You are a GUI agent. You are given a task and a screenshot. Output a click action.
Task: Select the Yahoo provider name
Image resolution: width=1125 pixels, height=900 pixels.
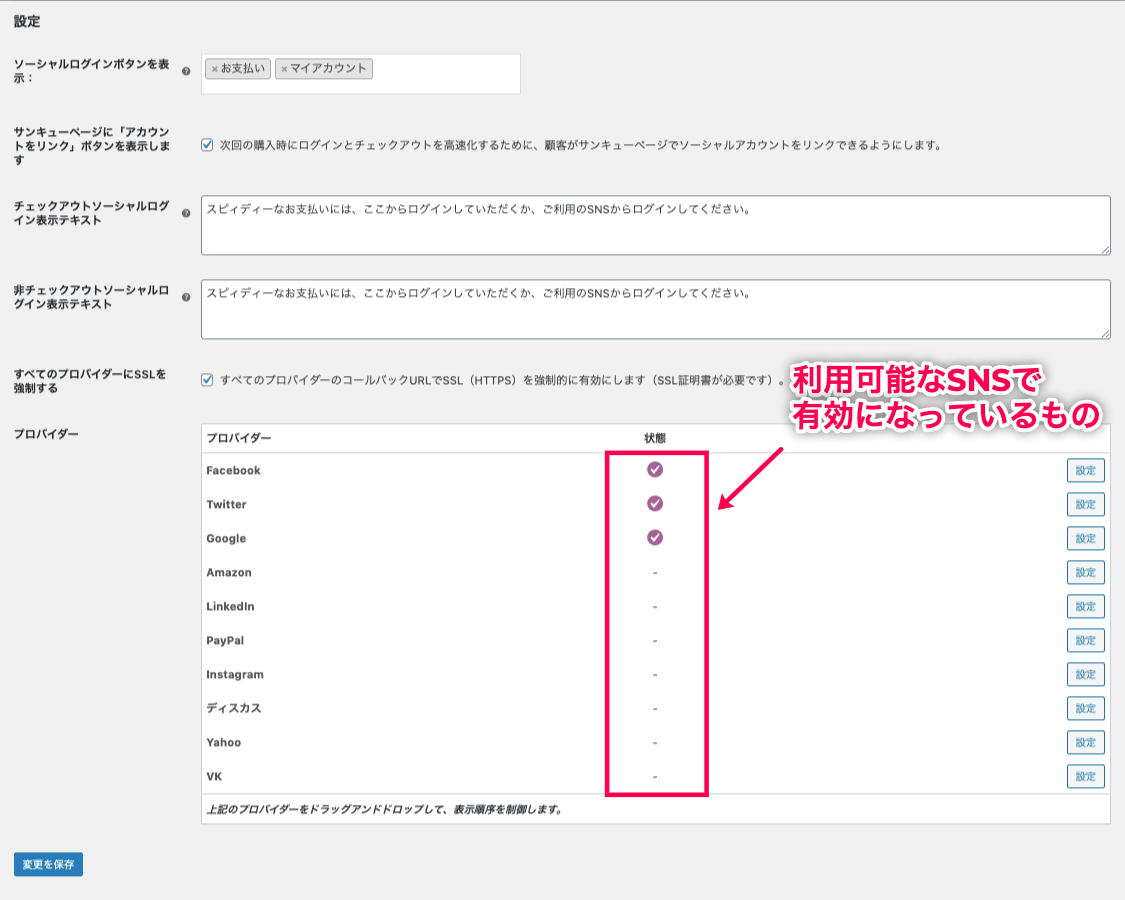(223, 742)
